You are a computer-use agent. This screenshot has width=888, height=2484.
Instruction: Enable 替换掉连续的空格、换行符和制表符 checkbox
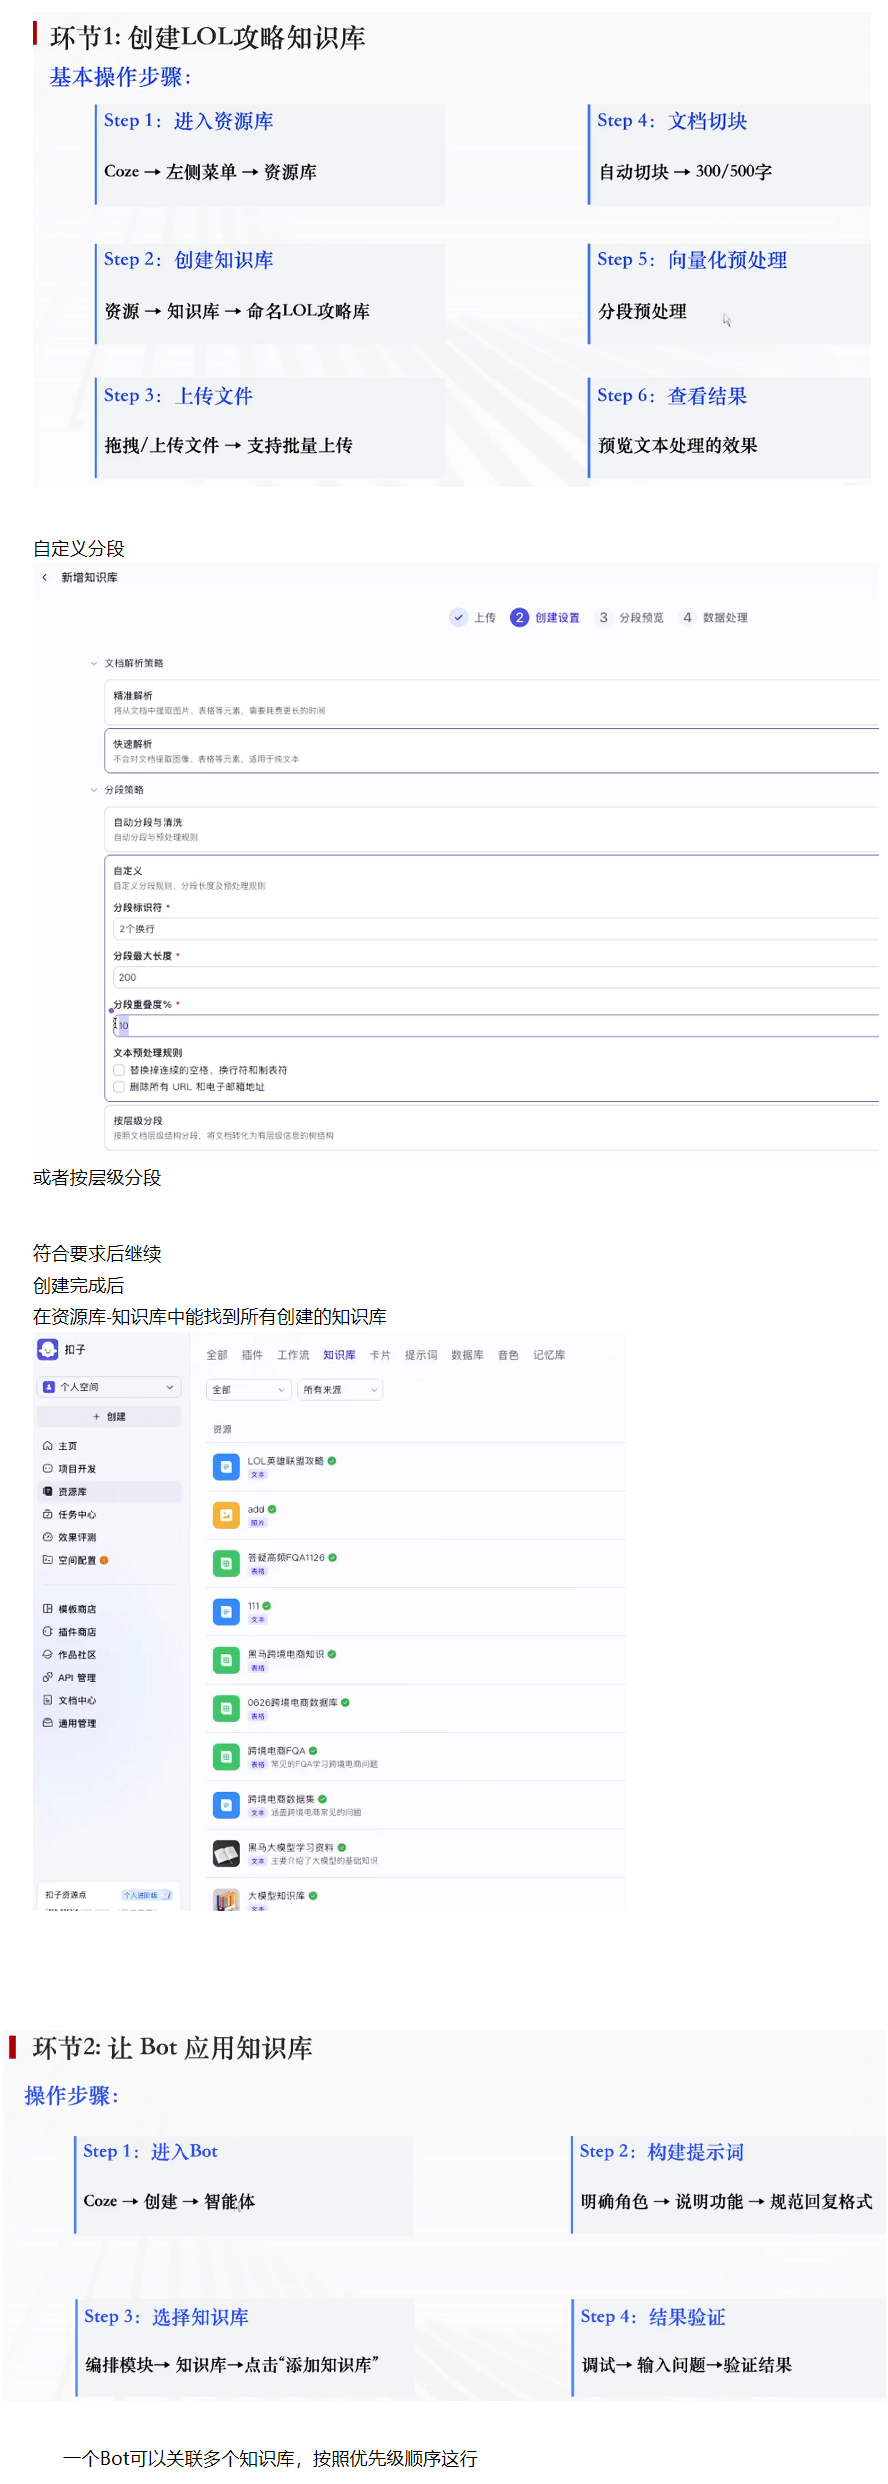click(119, 1070)
